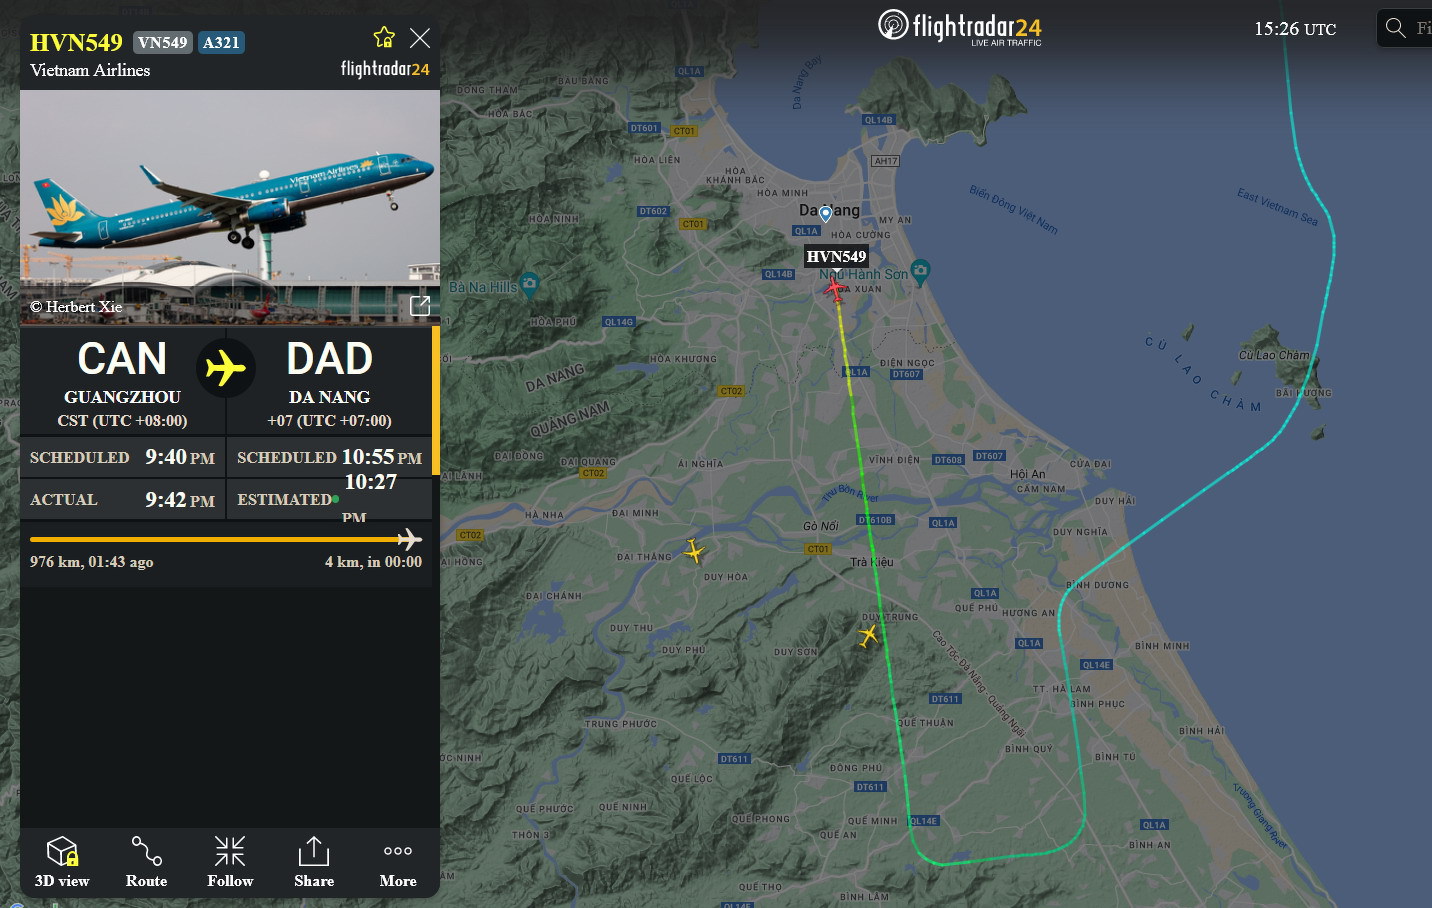The image size is (1432, 908).
Task: Select the yellow aircraft near Duy Trung
Action: [868, 634]
